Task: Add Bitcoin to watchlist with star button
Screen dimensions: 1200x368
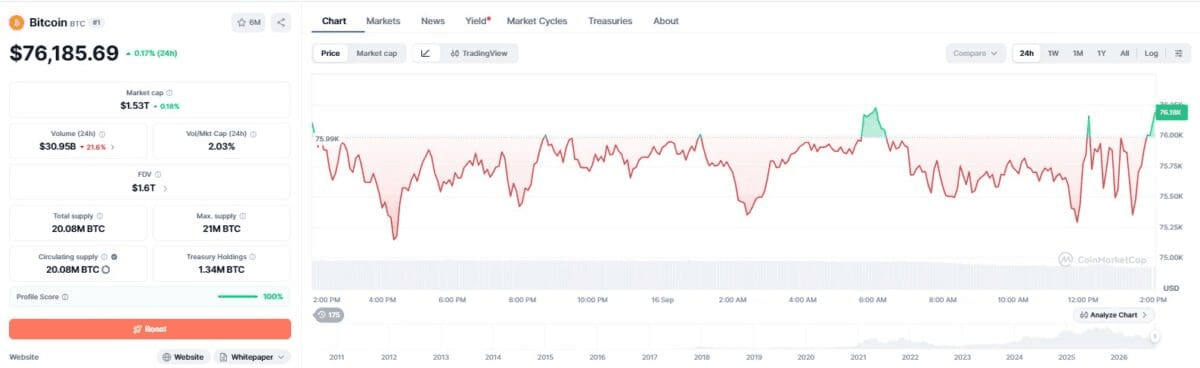Action: point(248,21)
